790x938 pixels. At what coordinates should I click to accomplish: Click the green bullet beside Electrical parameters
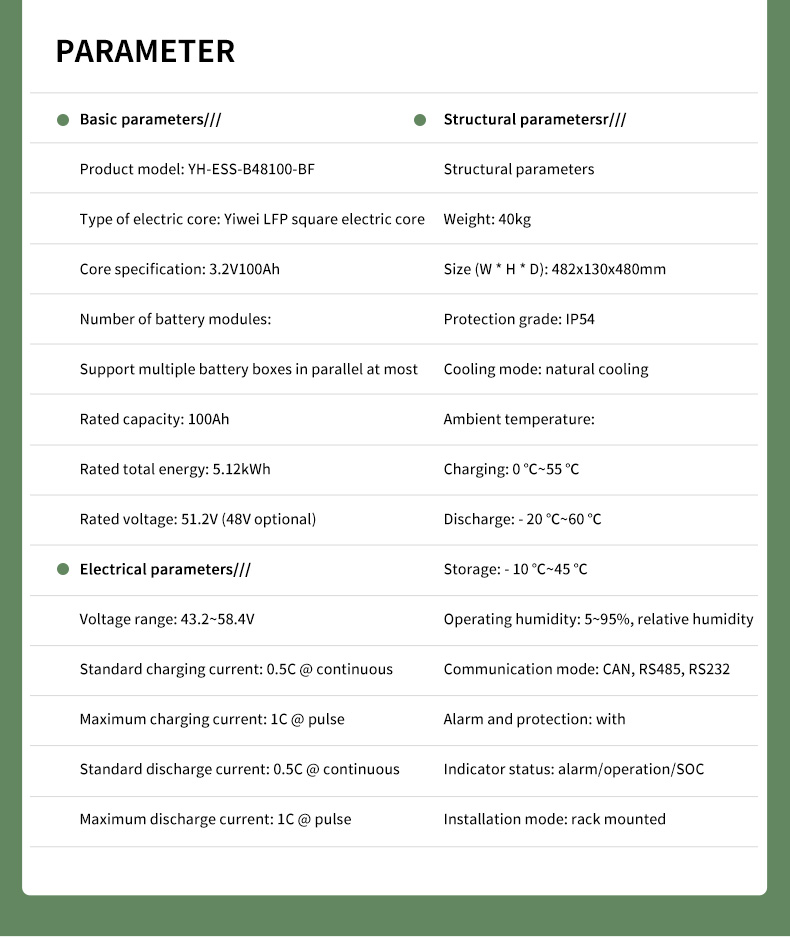point(63,570)
